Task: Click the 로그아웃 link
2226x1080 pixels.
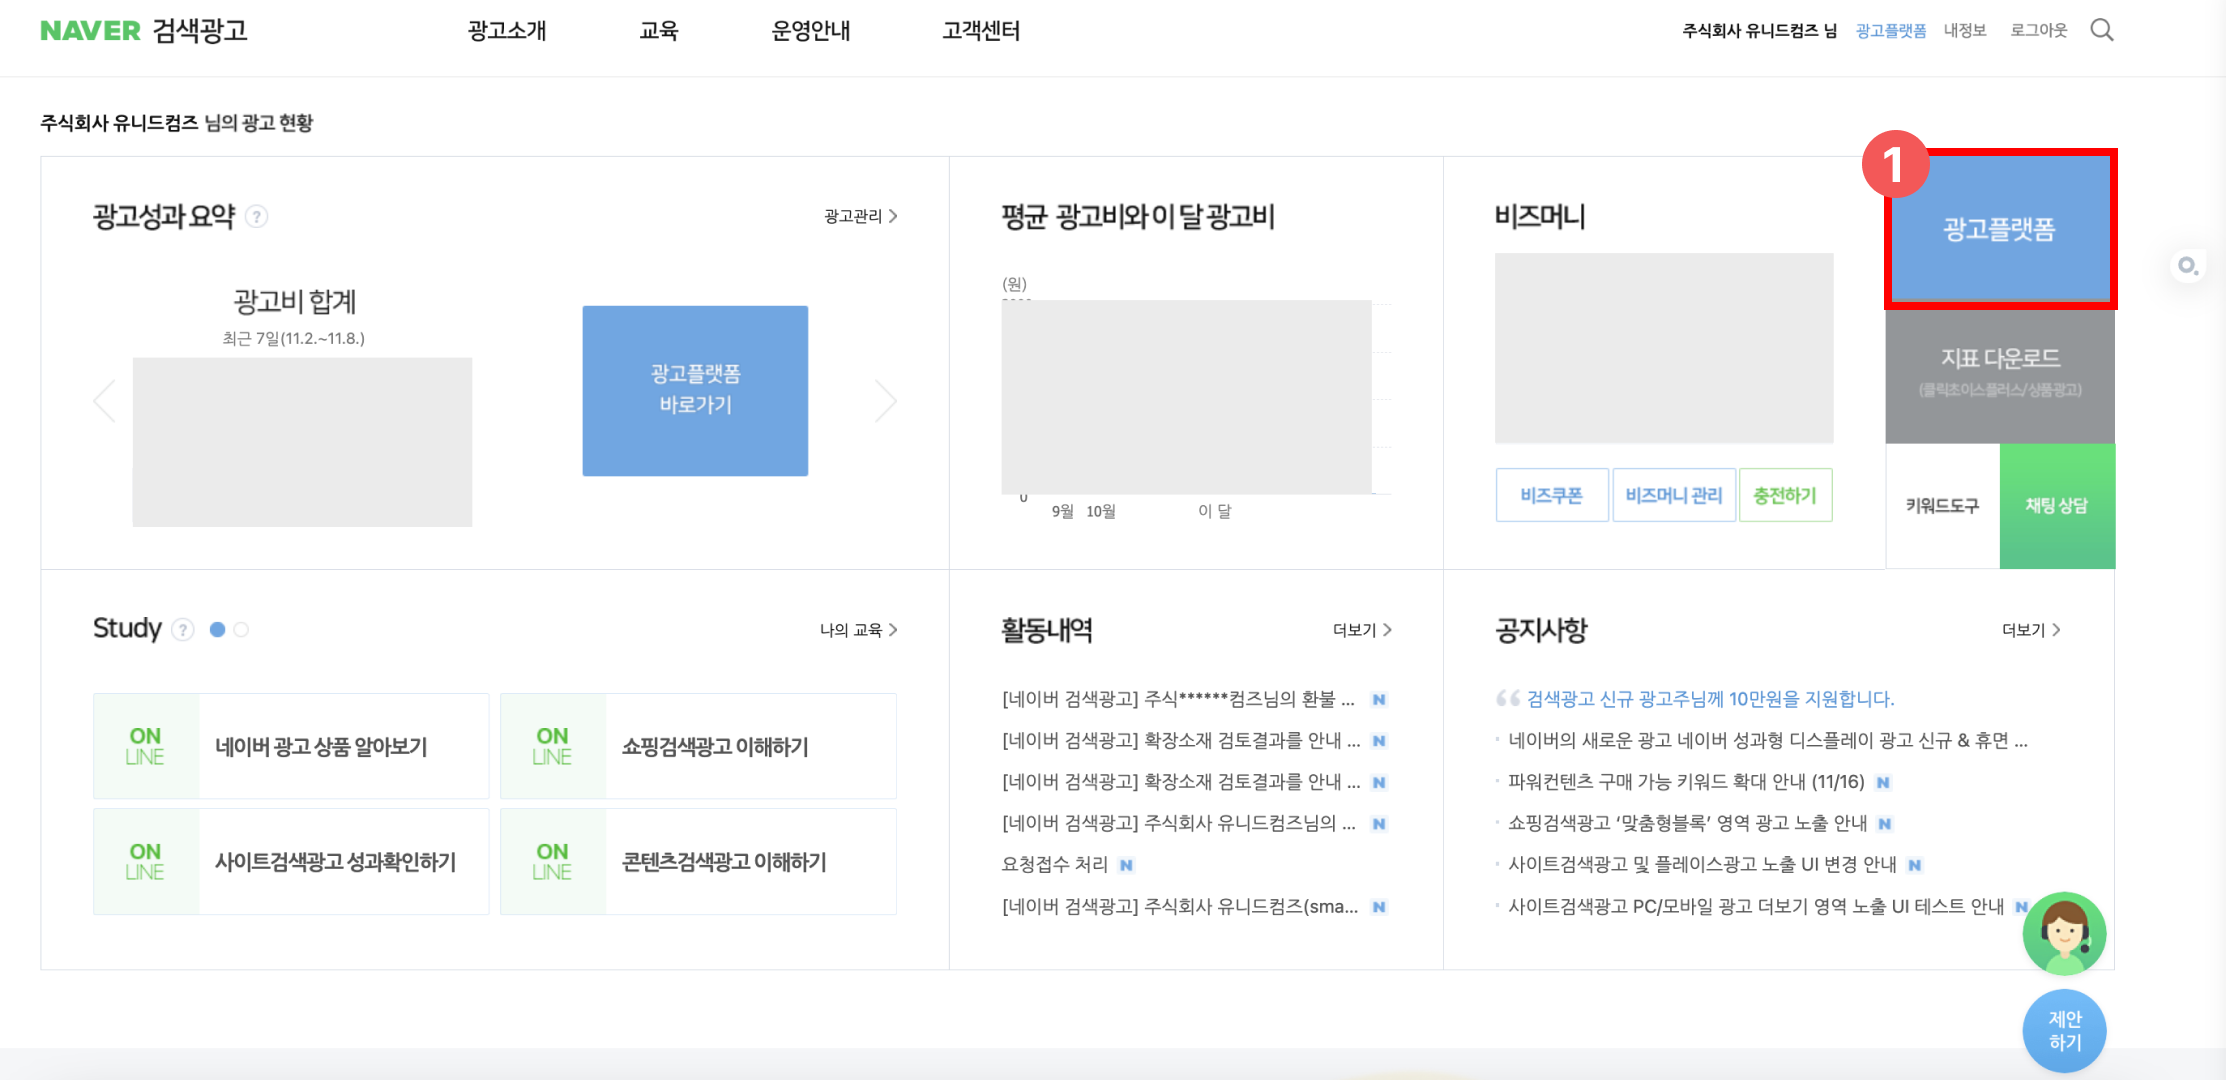Action: (x=2040, y=30)
